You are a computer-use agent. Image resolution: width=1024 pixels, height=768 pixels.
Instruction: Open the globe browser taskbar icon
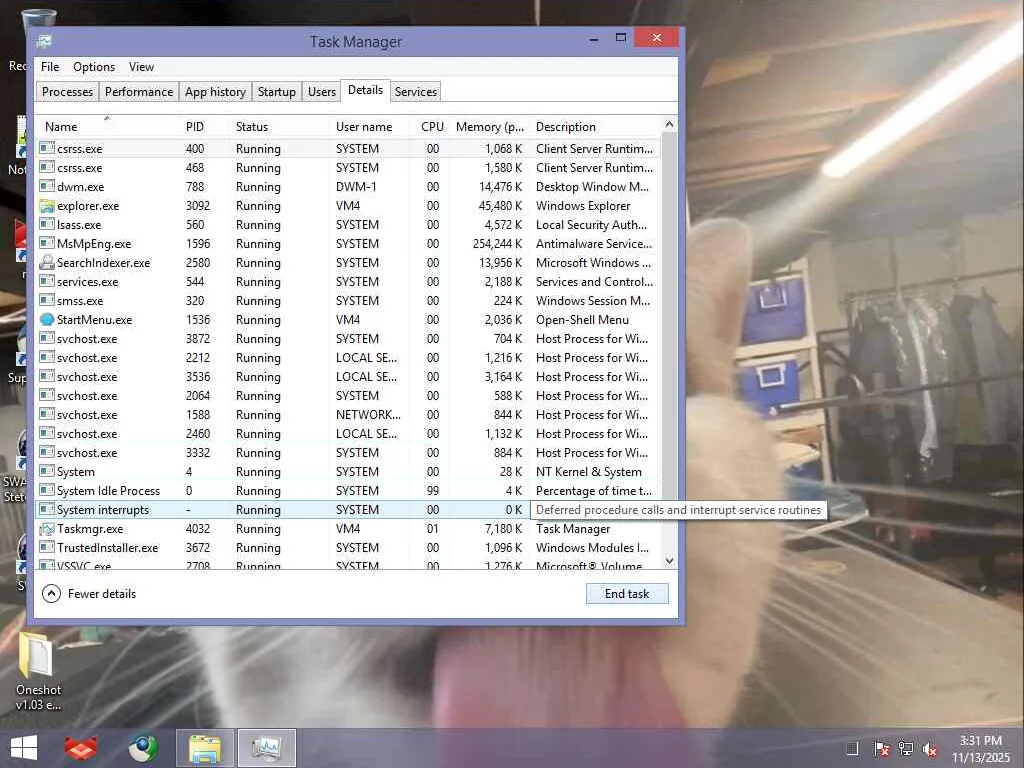coord(143,748)
